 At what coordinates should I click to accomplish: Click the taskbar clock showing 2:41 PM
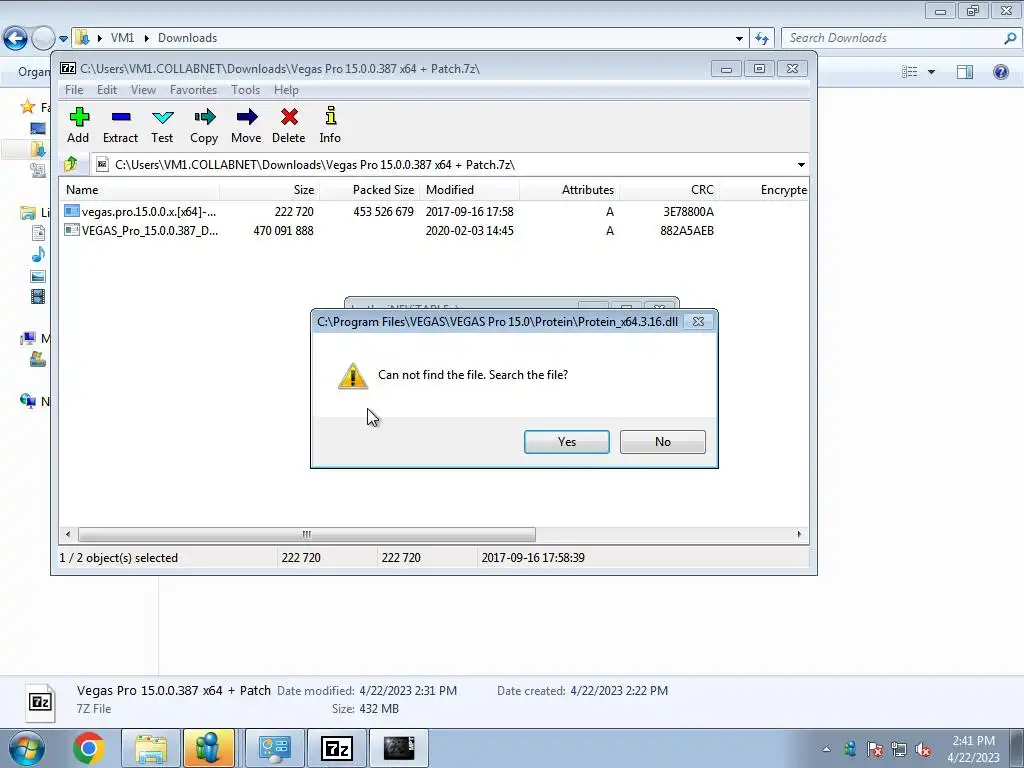click(x=973, y=749)
